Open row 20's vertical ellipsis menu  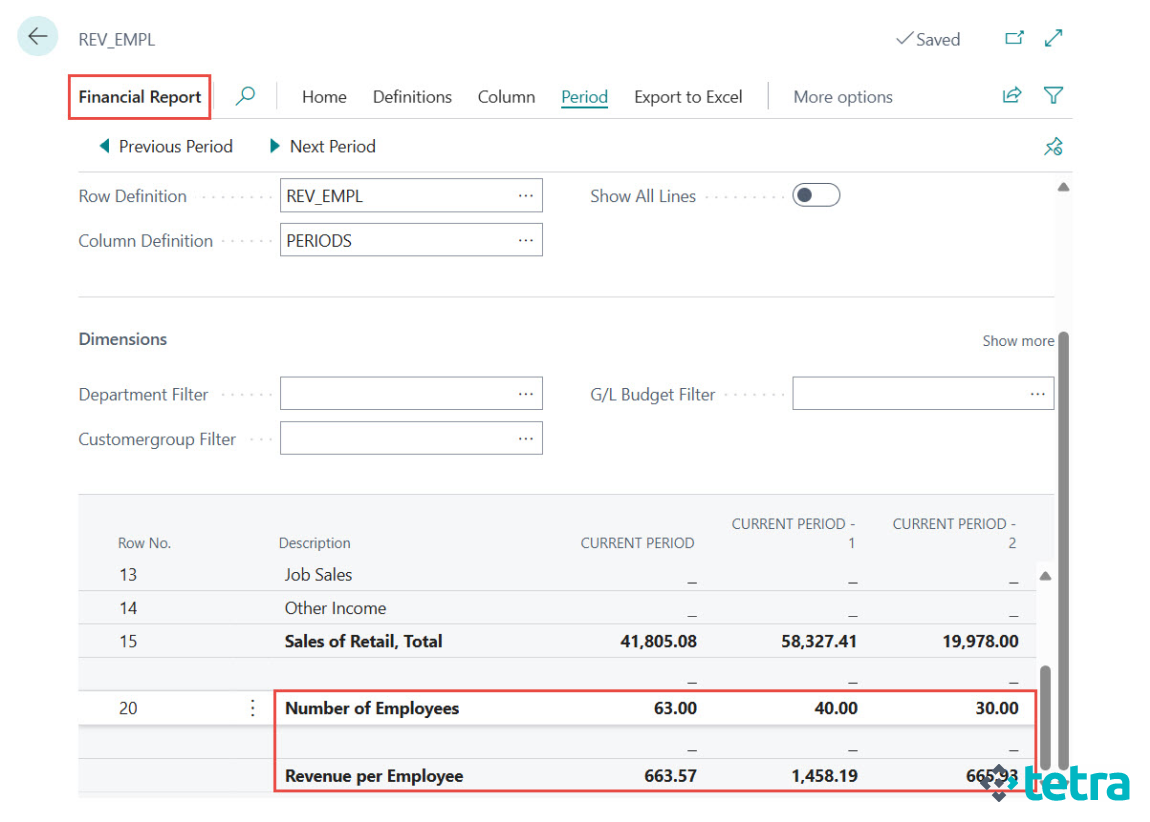[x=253, y=708]
